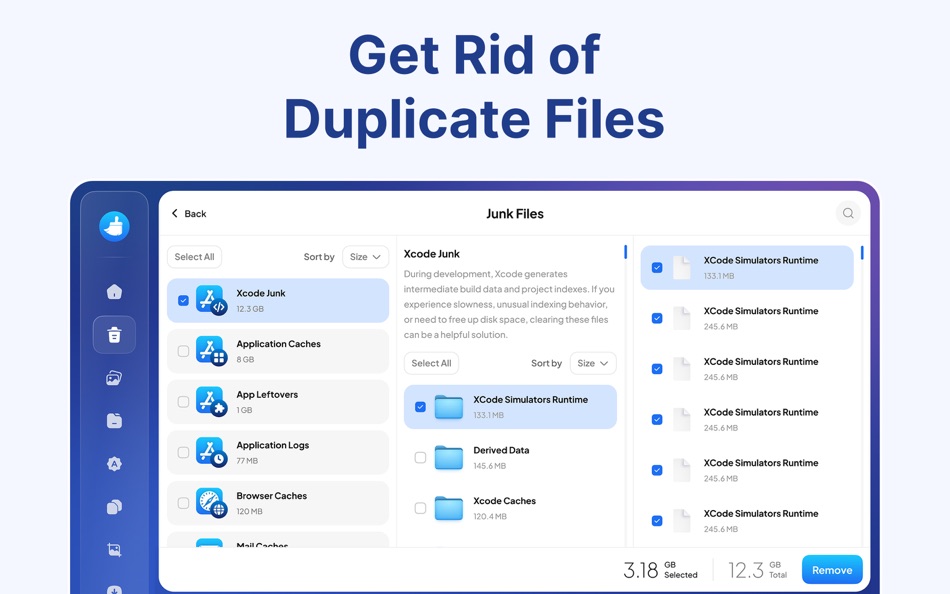The height and width of the screenshot is (594, 950).
Task: Click the XCode Simulators Runtime folder icon
Action: click(x=449, y=407)
